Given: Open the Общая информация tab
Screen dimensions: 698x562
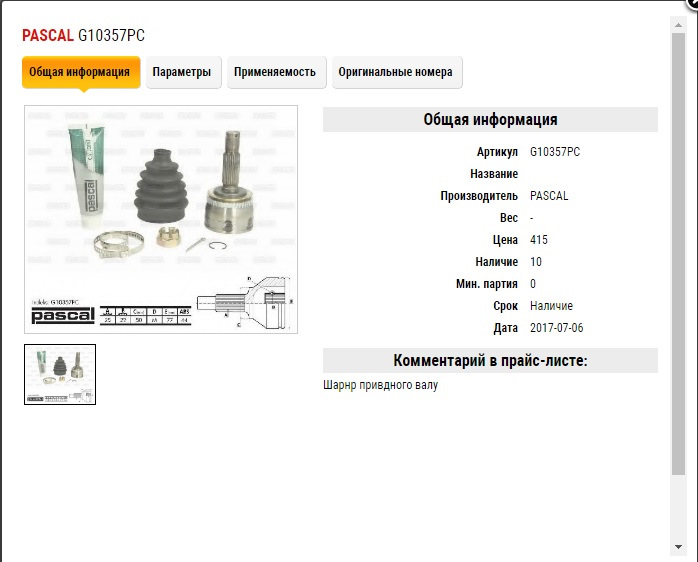Looking at the screenshot, I should (81, 72).
